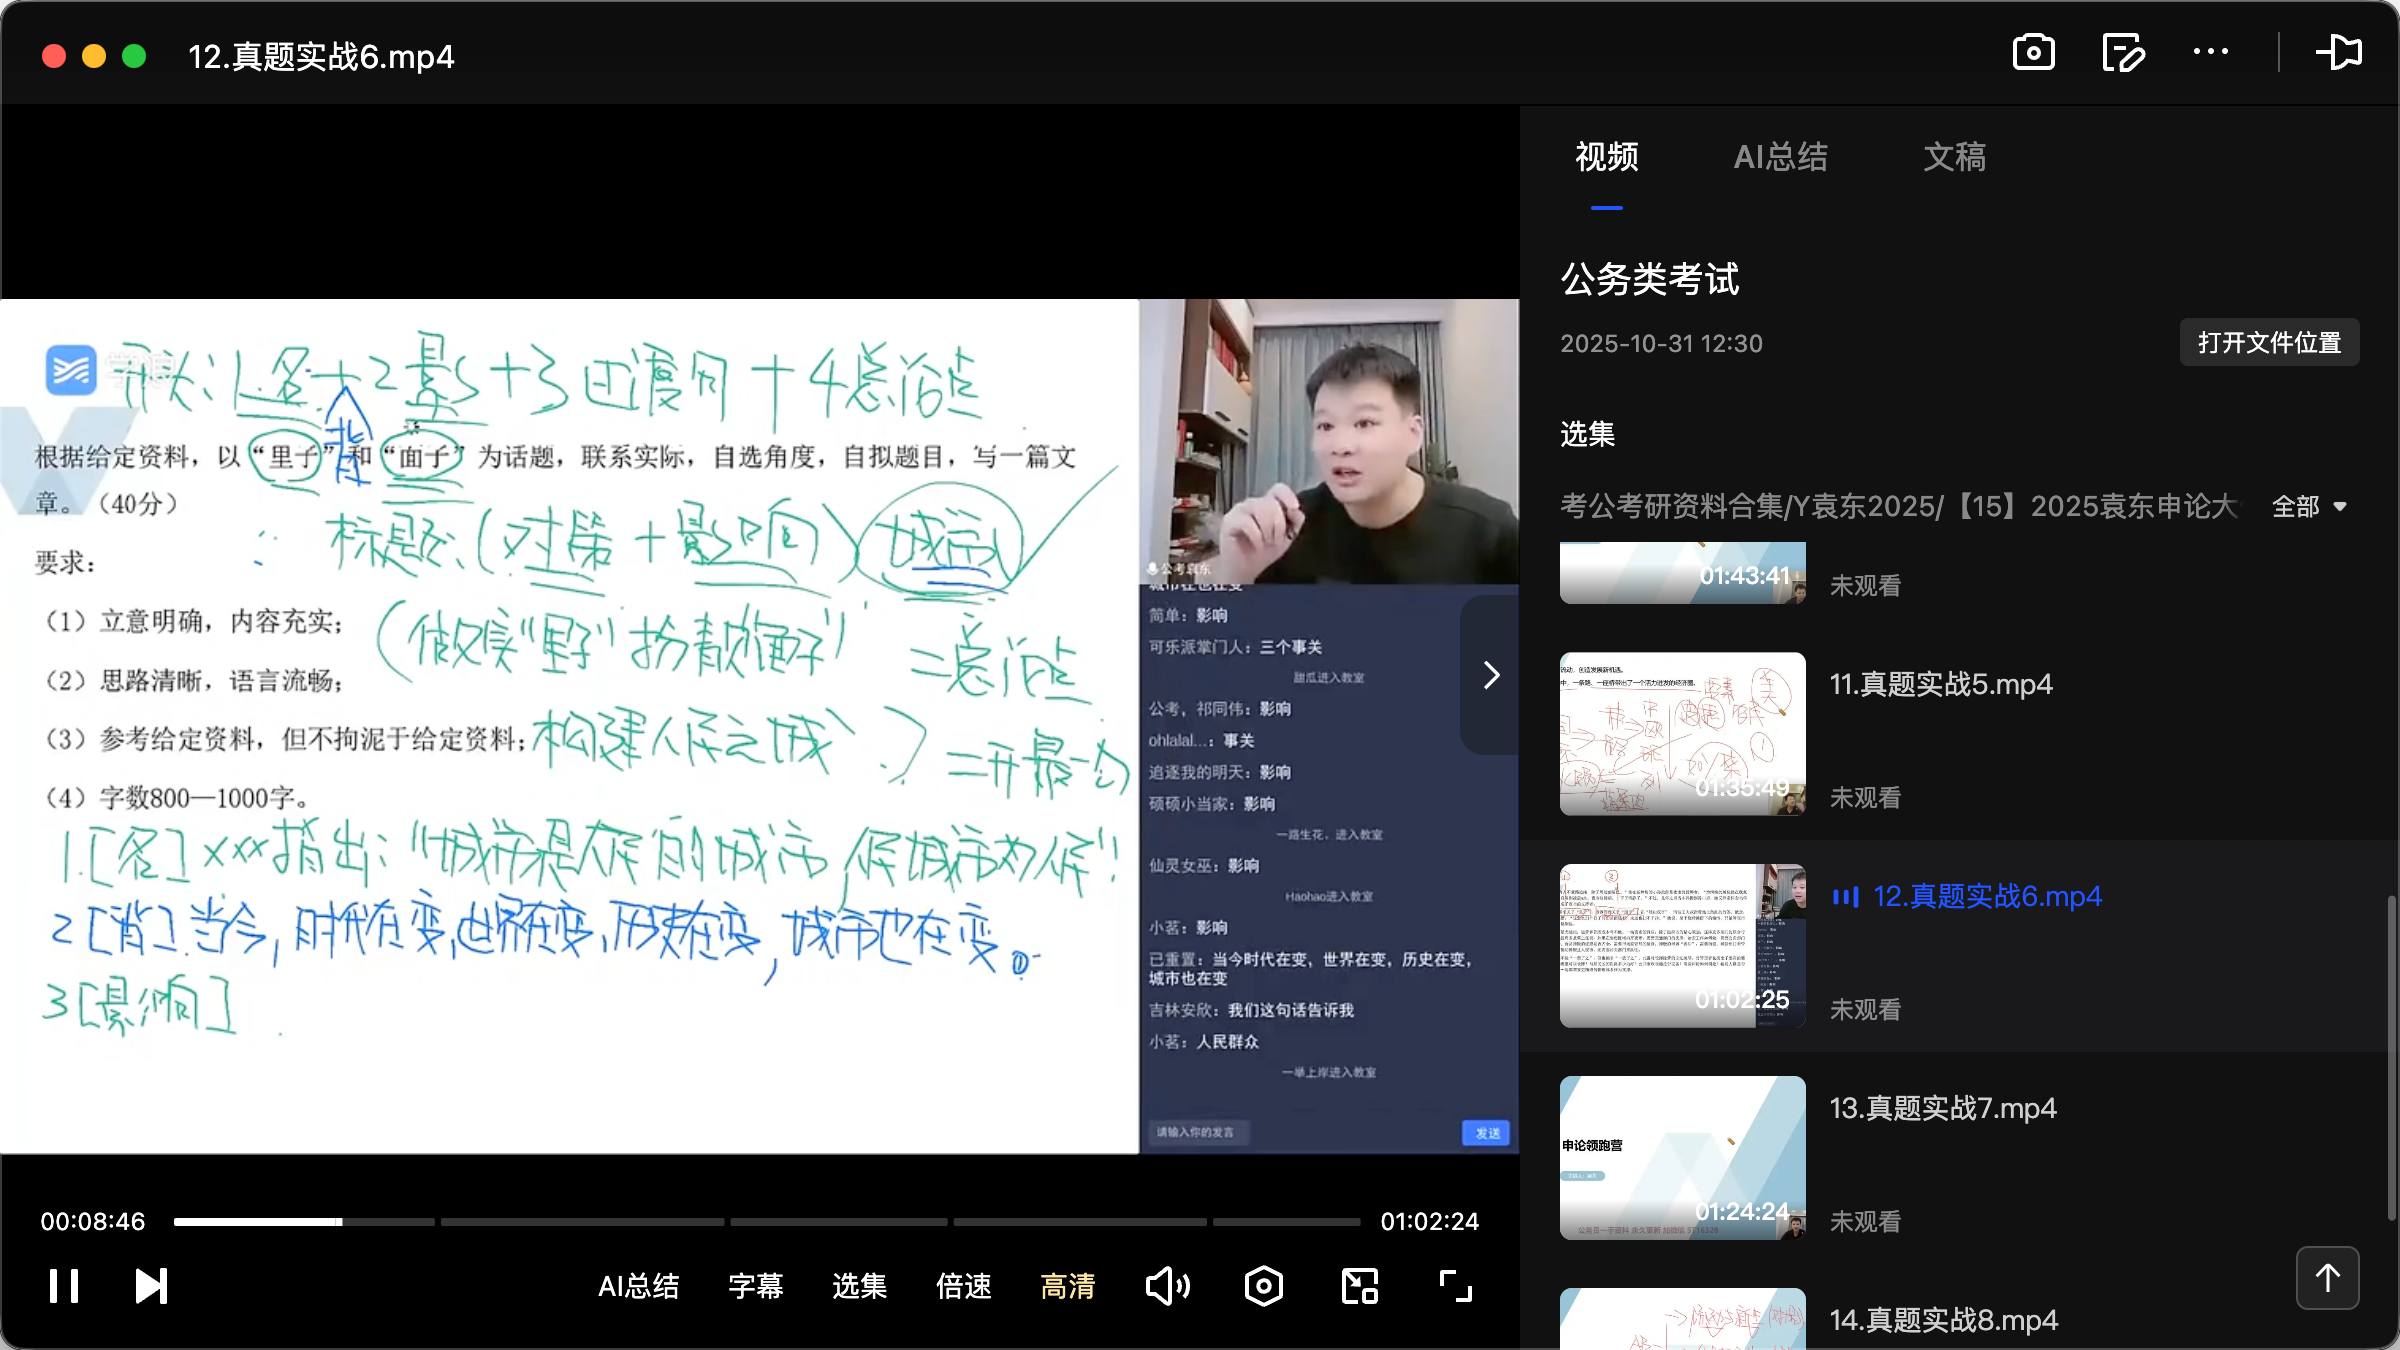Open the more options (...) menu

[2210, 52]
